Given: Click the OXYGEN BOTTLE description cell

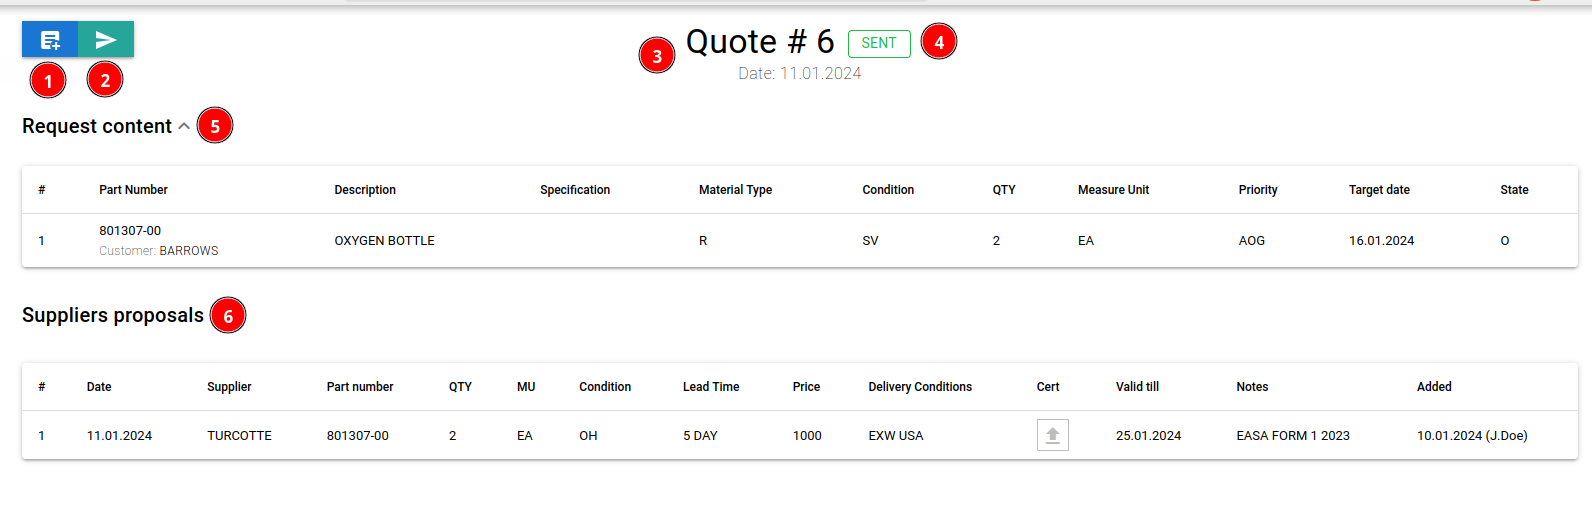Looking at the screenshot, I should pos(384,241).
